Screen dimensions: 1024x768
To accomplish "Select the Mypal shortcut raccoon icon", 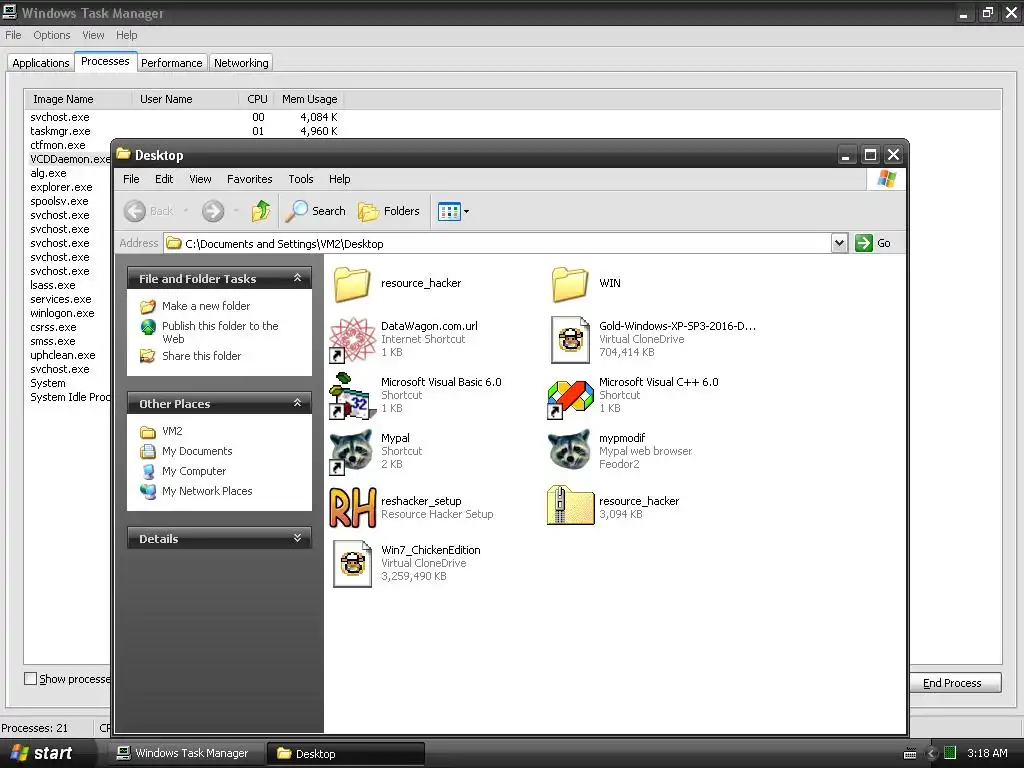I will pyautogui.click(x=352, y=452).
